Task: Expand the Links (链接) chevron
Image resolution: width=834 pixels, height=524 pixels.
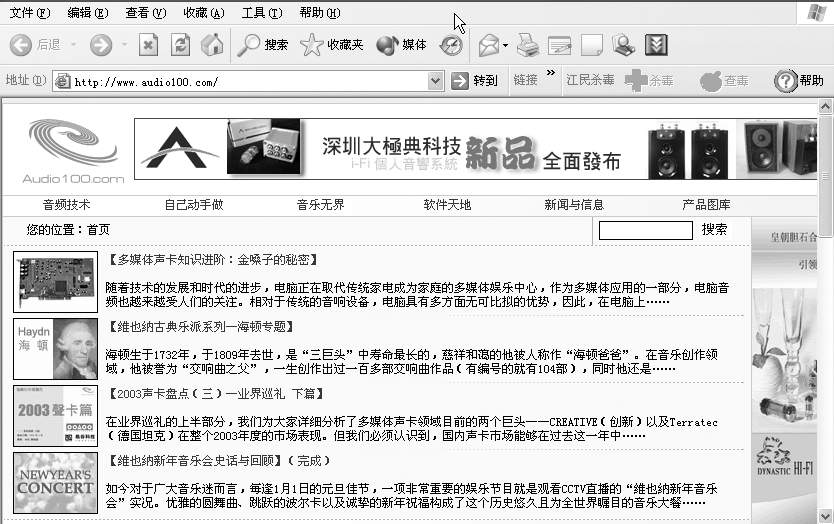Action: (x=551, y=72)
